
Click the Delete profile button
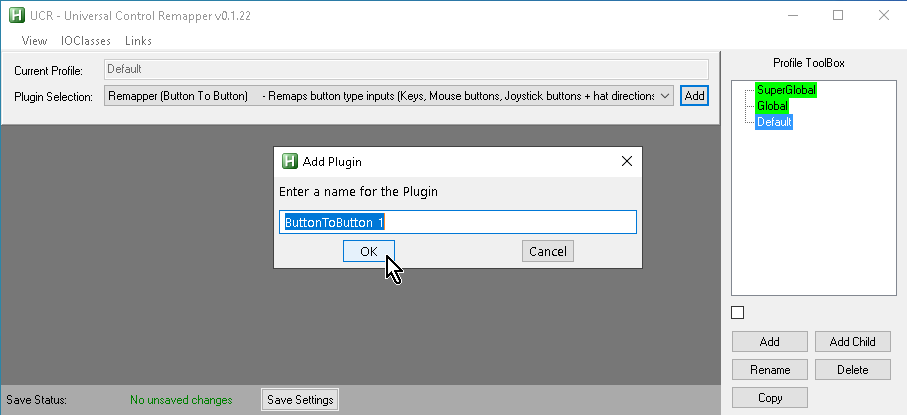point(852,370)
